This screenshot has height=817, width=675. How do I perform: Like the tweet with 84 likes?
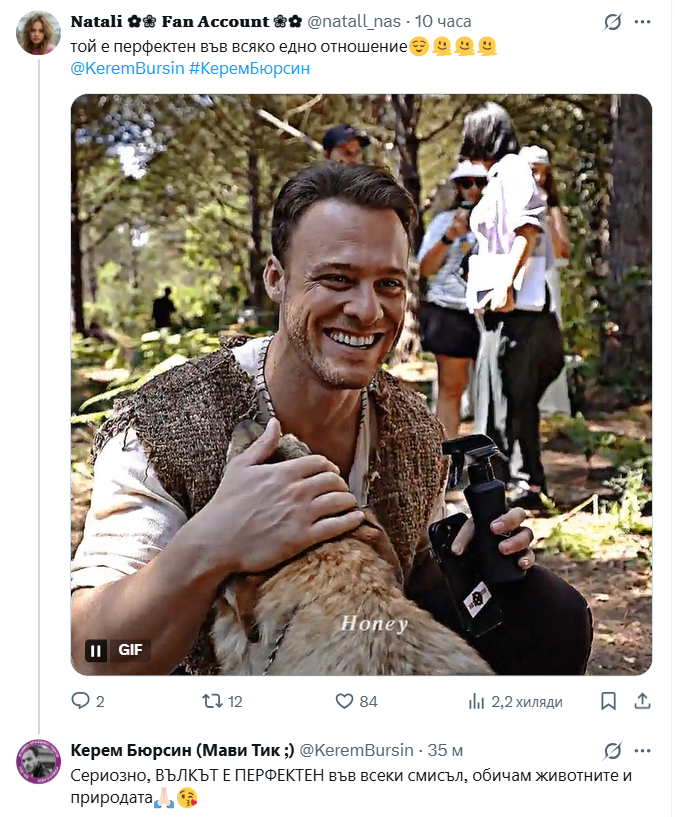coord(345,701)
